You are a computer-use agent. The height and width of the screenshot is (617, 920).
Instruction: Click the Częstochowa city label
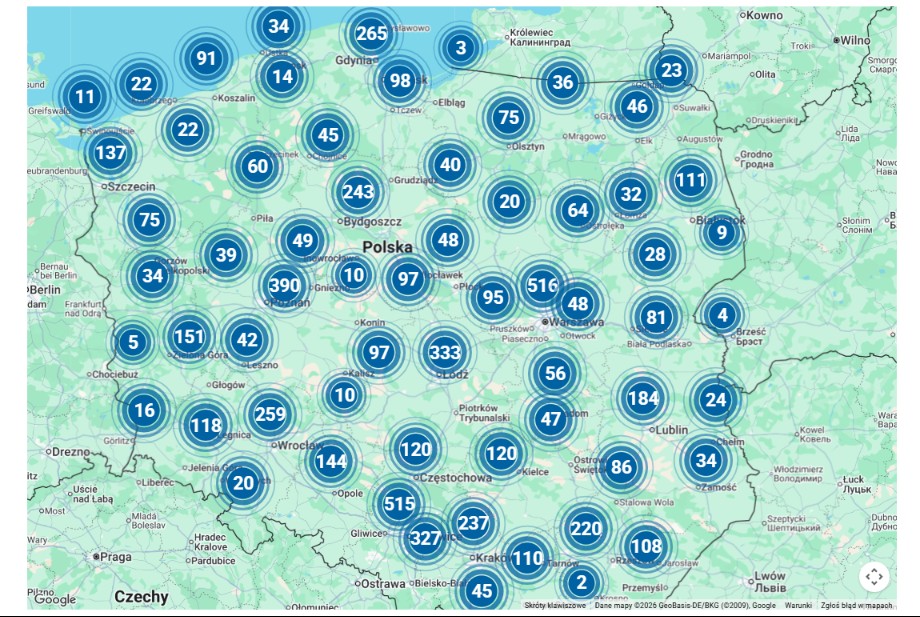(x=456, y=478)
